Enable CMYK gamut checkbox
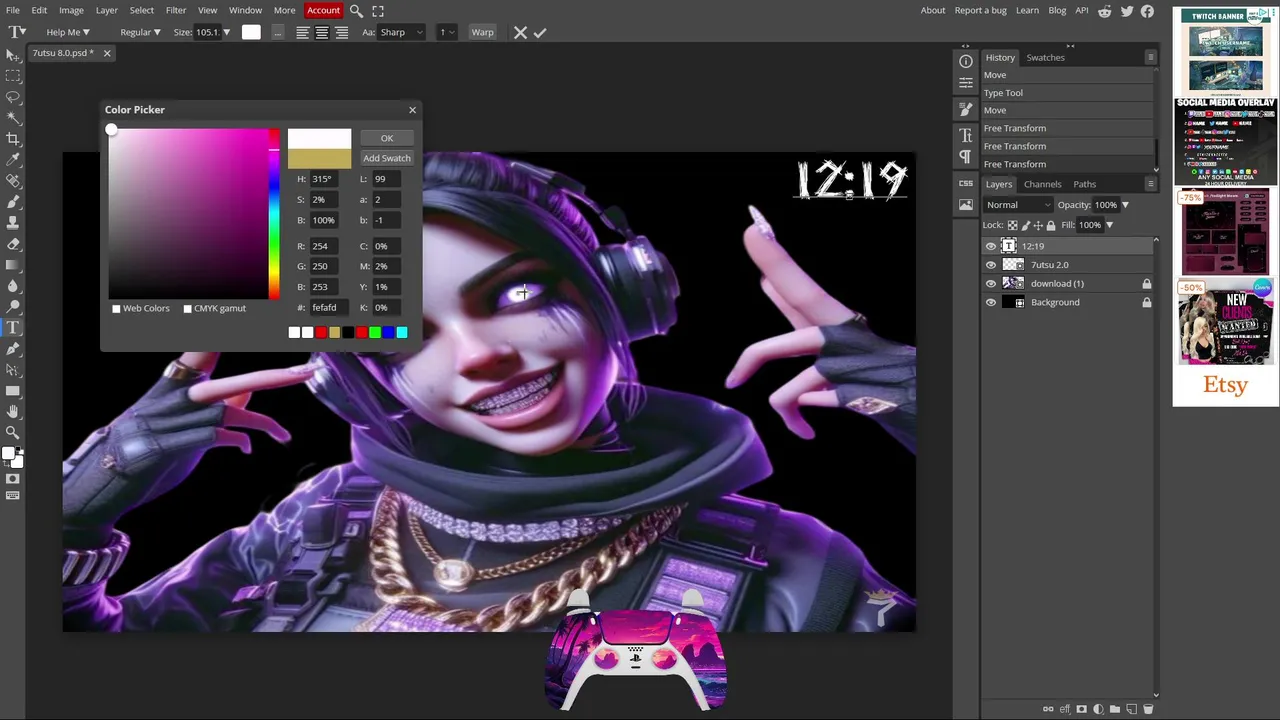1280x720 pixels. tap(187, 308)
